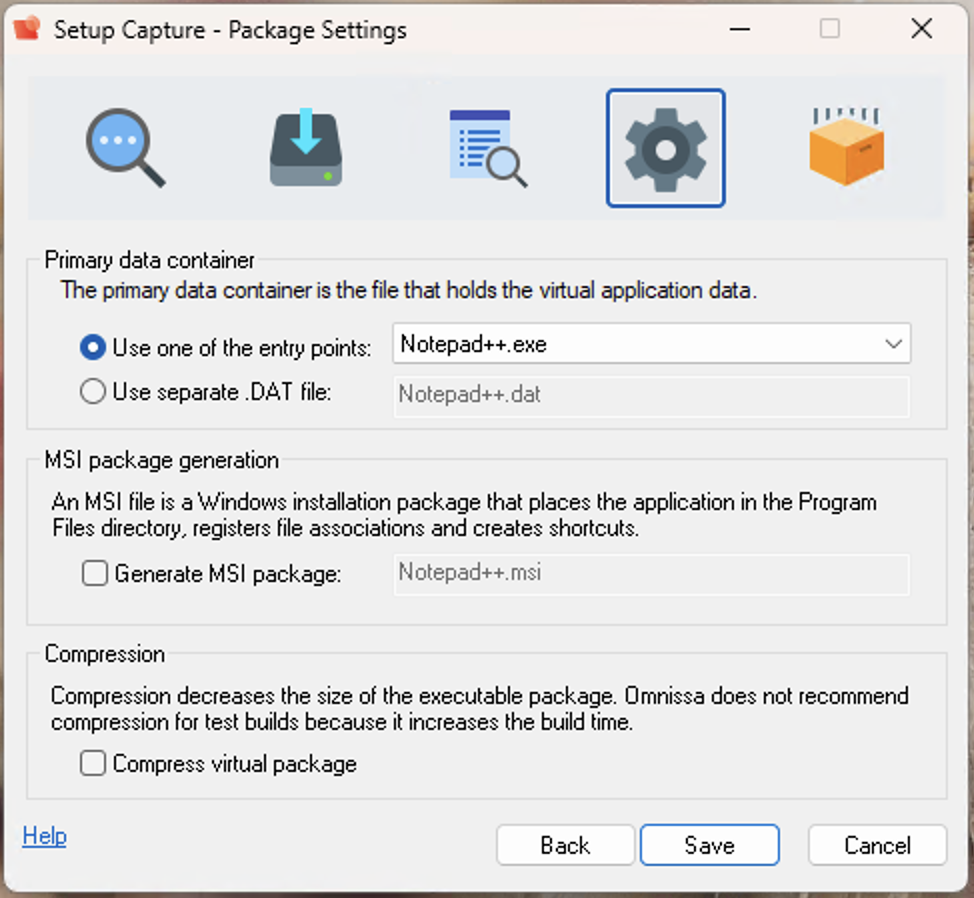Switch to the build package wizard step
The height and width of the screenshot is (898, 974).
pyautogui.click(x=845, y=146)
